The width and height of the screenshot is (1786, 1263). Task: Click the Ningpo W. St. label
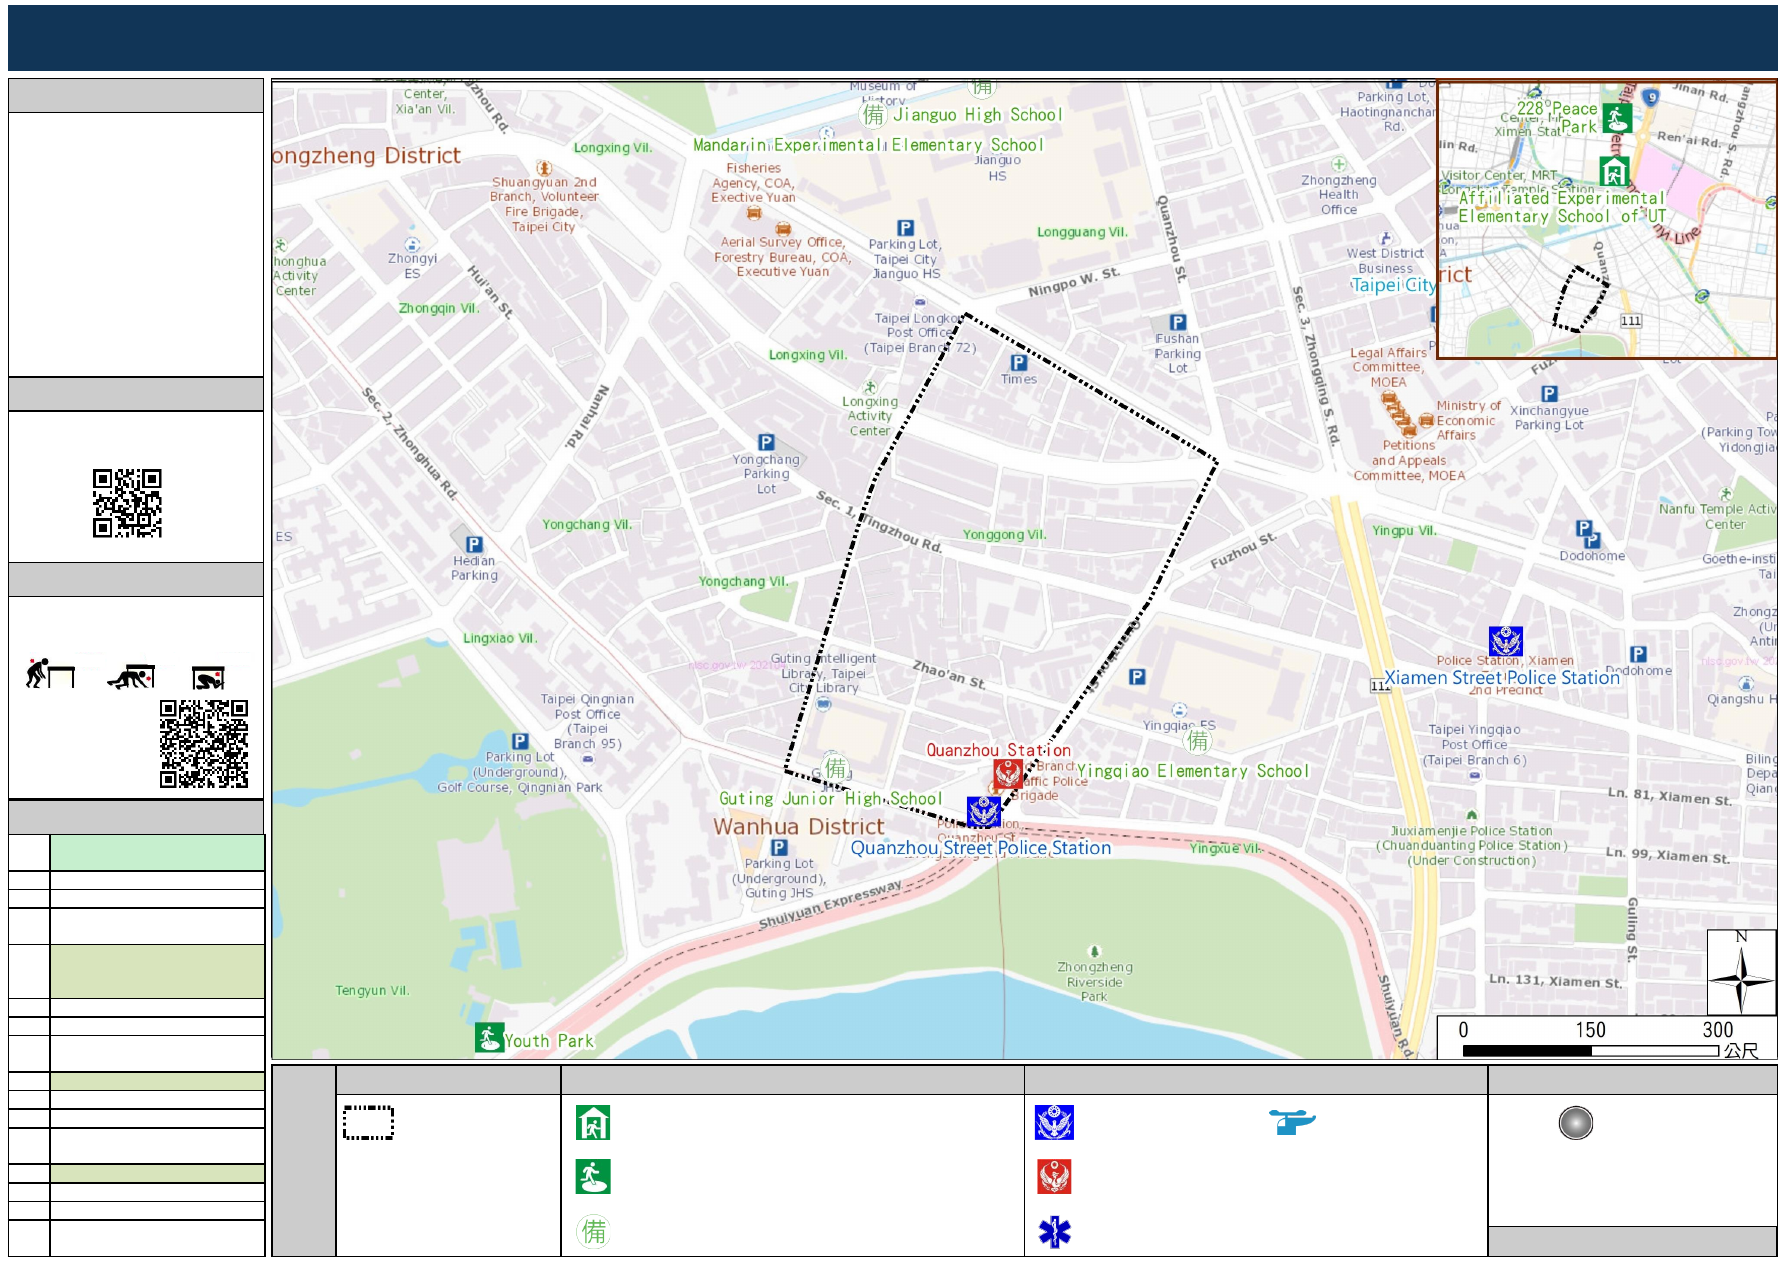click(1074, 282)
